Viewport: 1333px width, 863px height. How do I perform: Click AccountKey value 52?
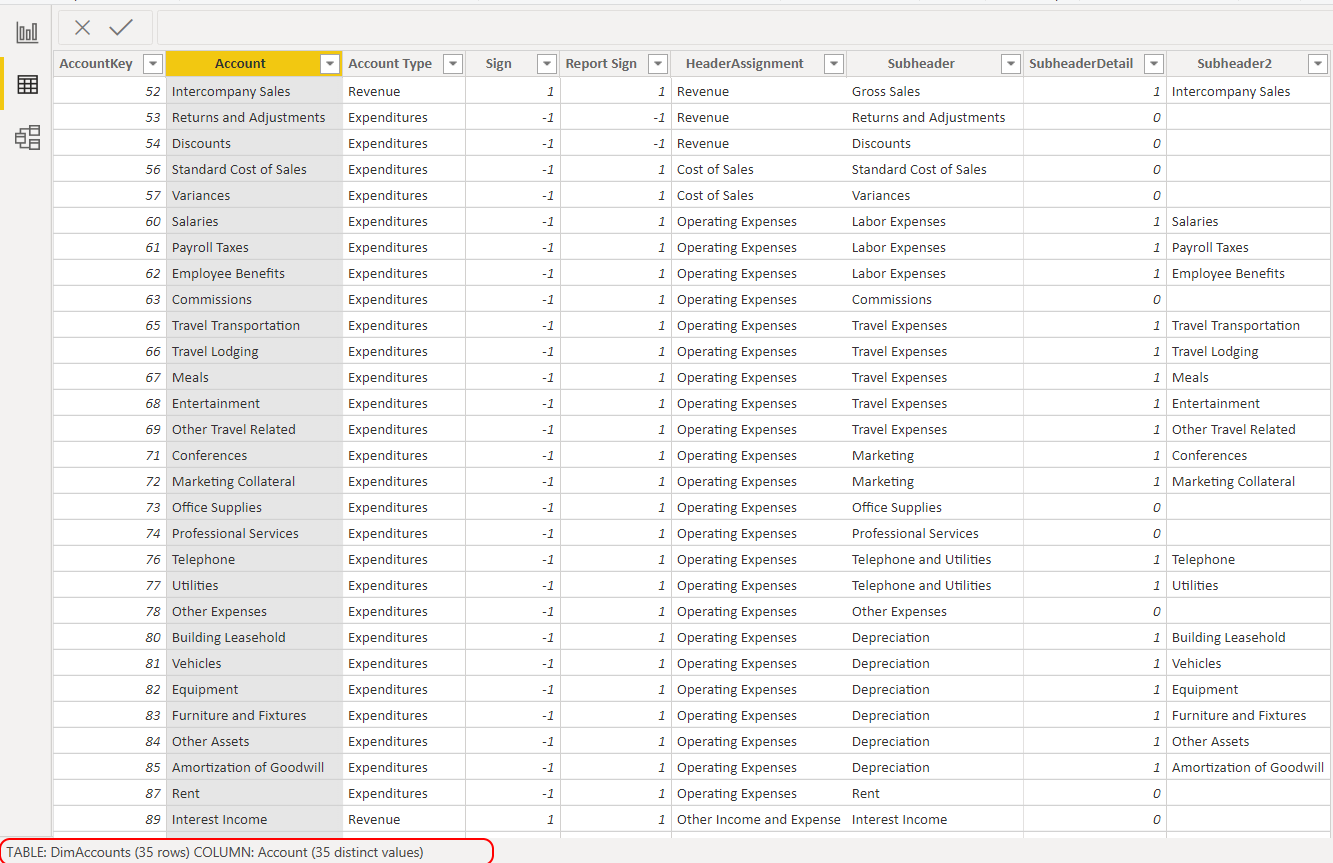109,91
